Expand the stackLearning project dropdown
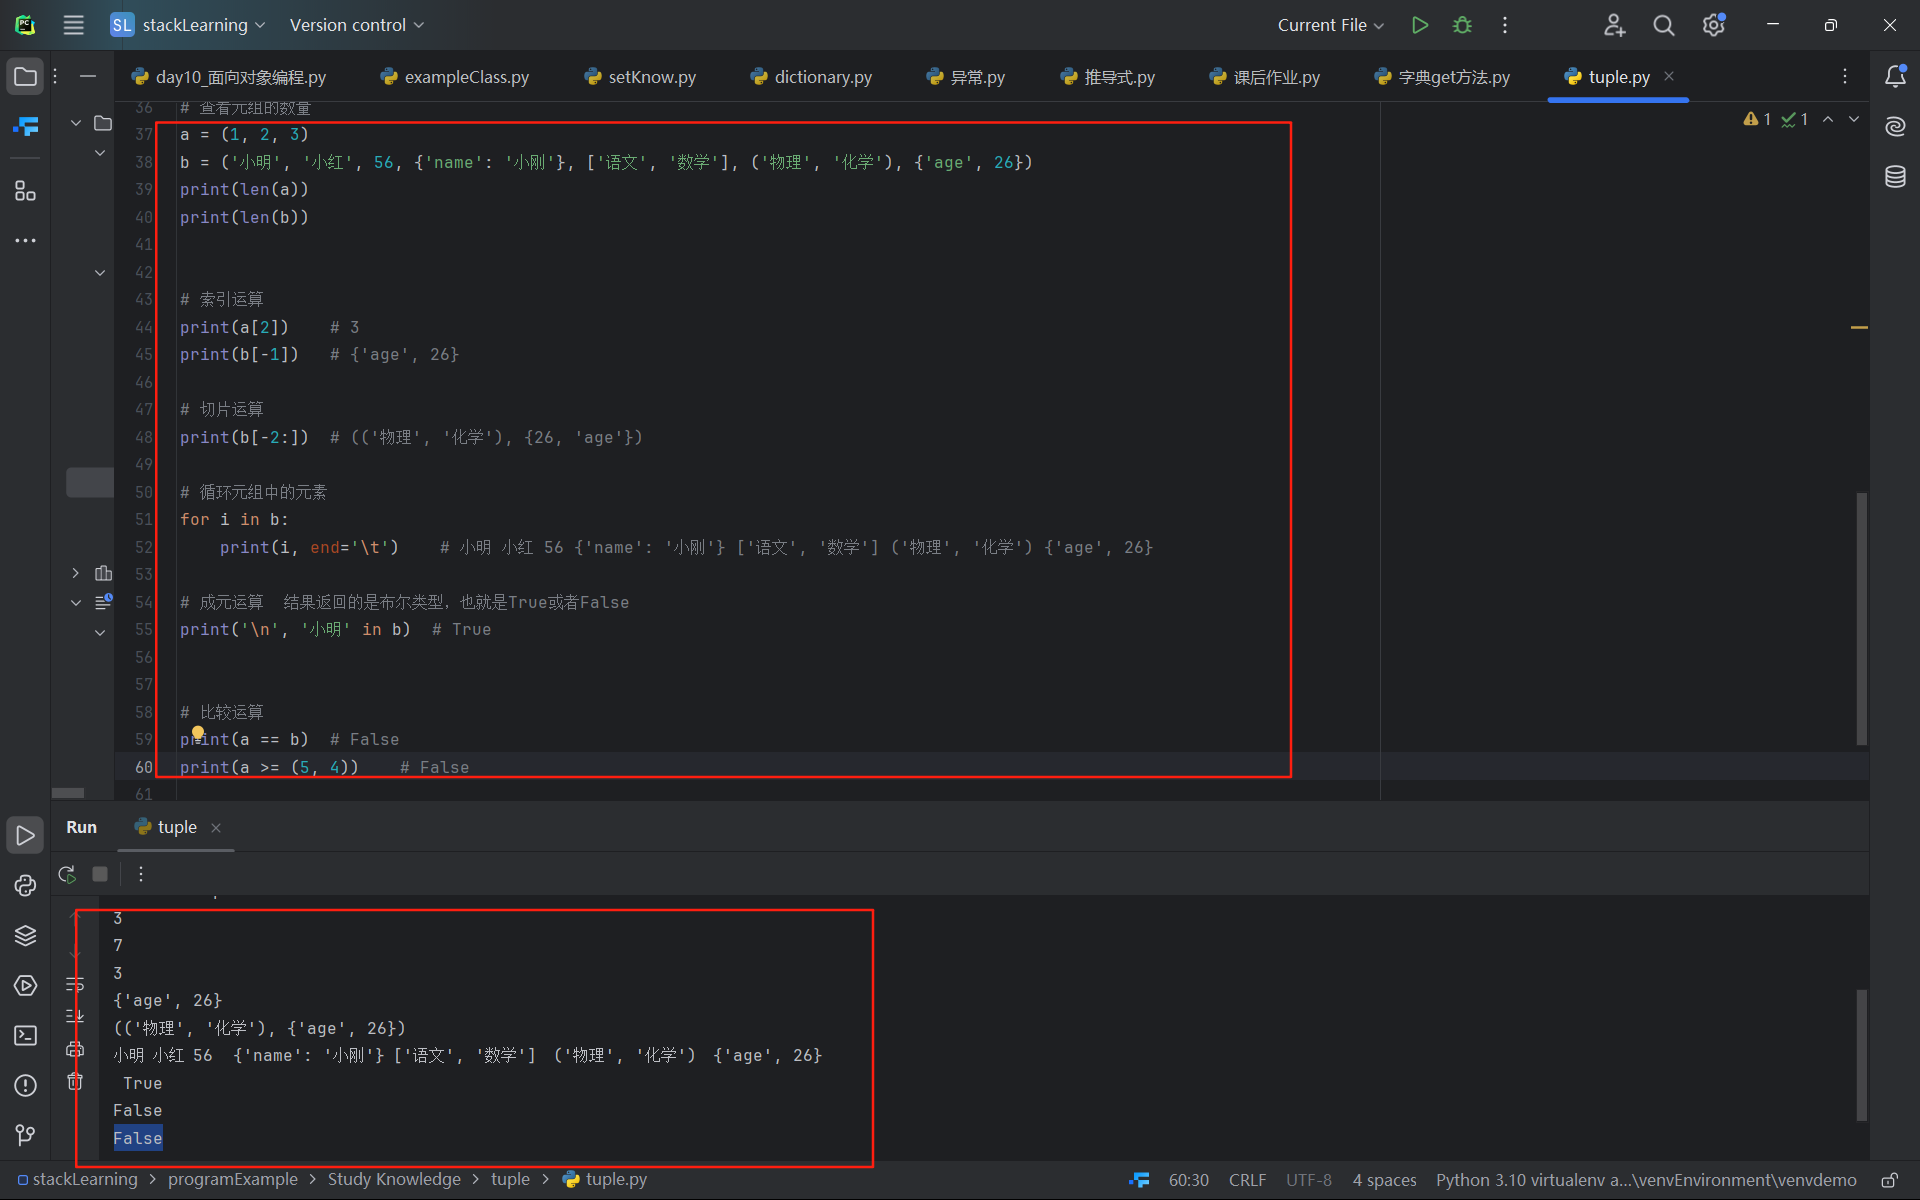This screenshot has height=1200, width=1920. click(x=188, y=25)
